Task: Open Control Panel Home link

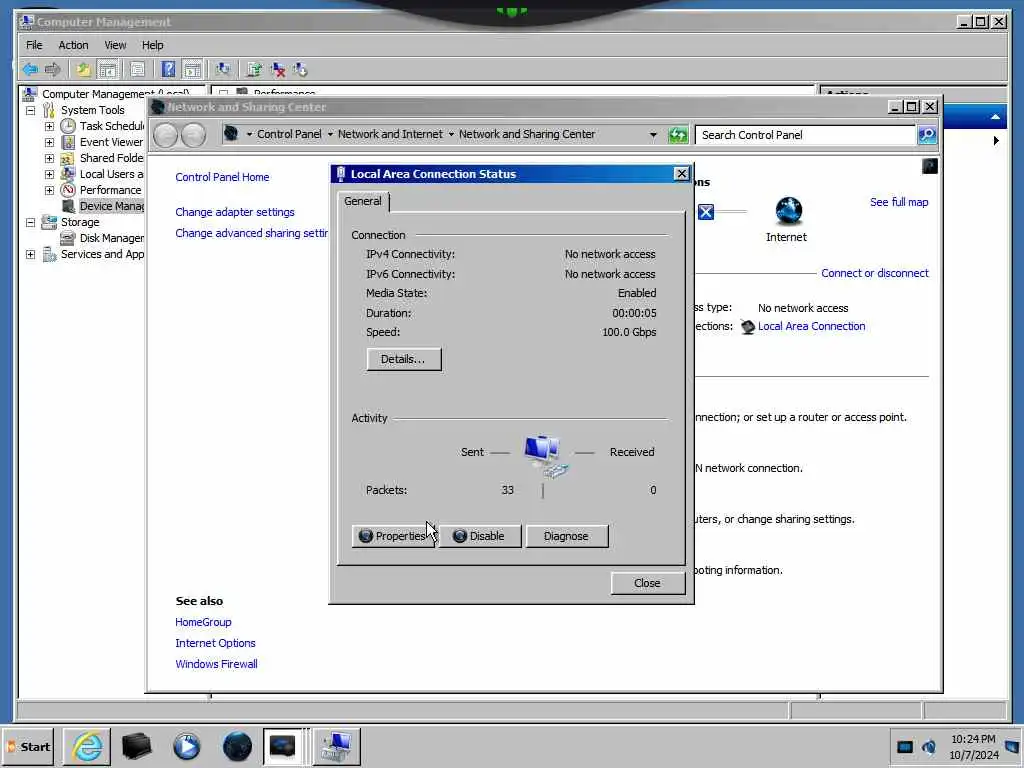Action: click(222, 177)
